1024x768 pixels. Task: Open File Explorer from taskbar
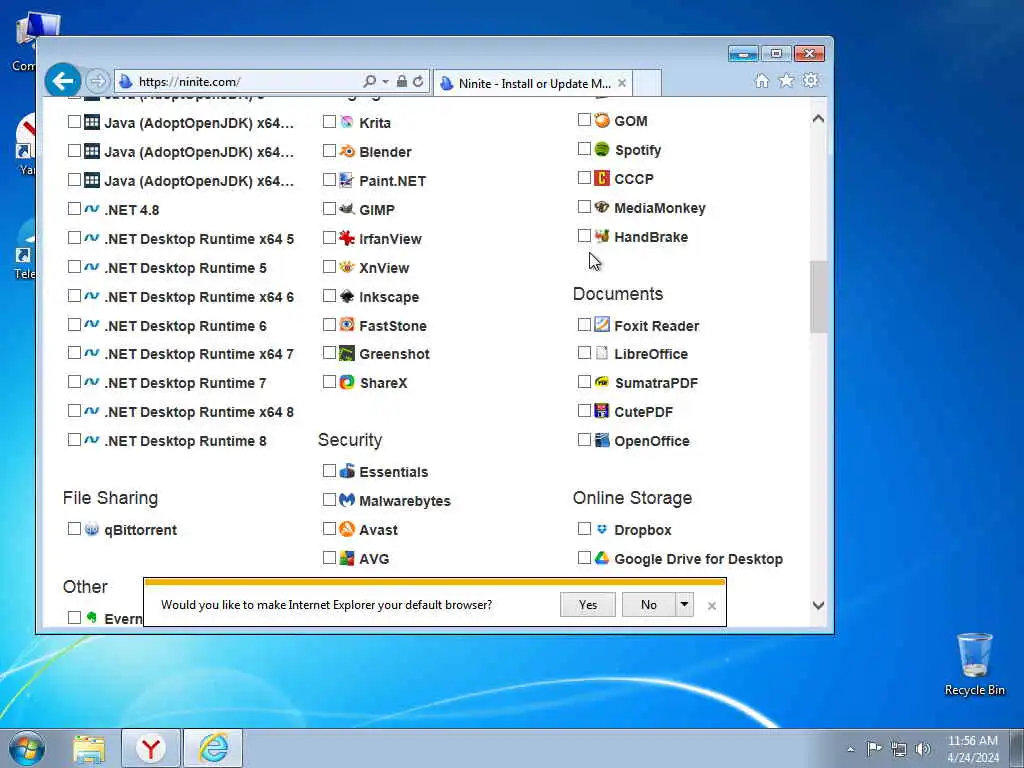tap(89, 748)
